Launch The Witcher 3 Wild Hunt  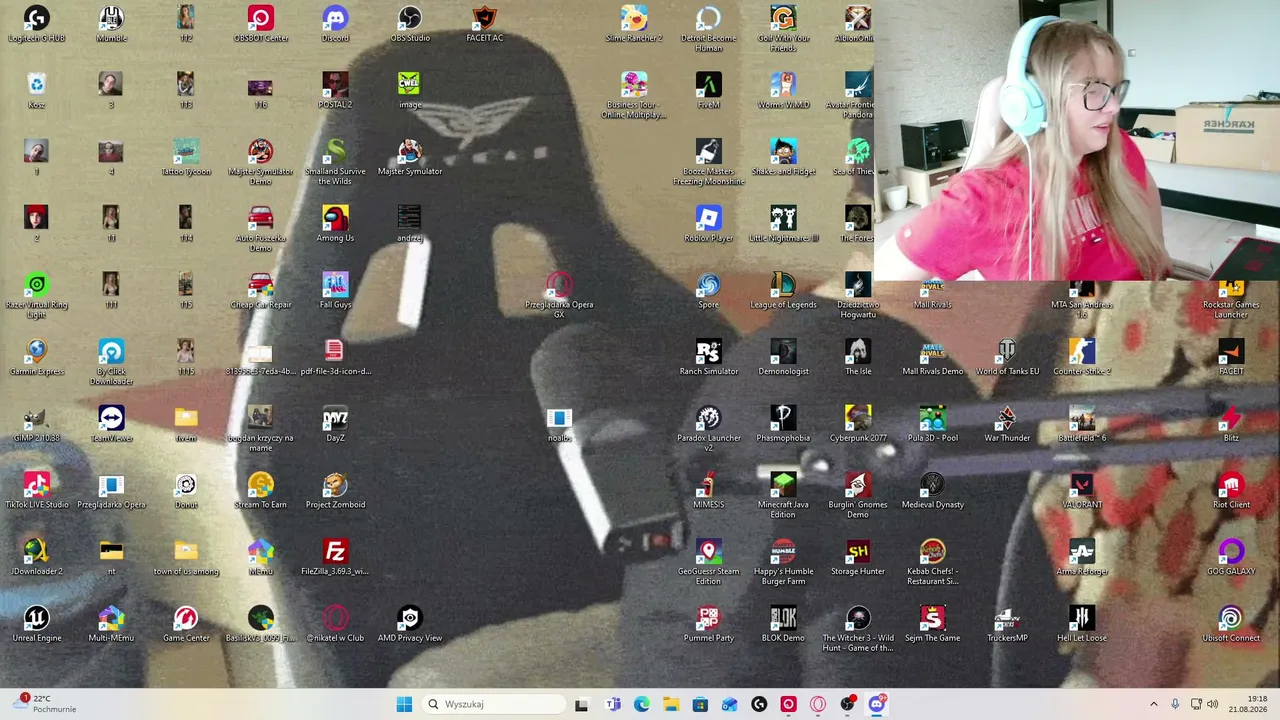tap(857, 629)
